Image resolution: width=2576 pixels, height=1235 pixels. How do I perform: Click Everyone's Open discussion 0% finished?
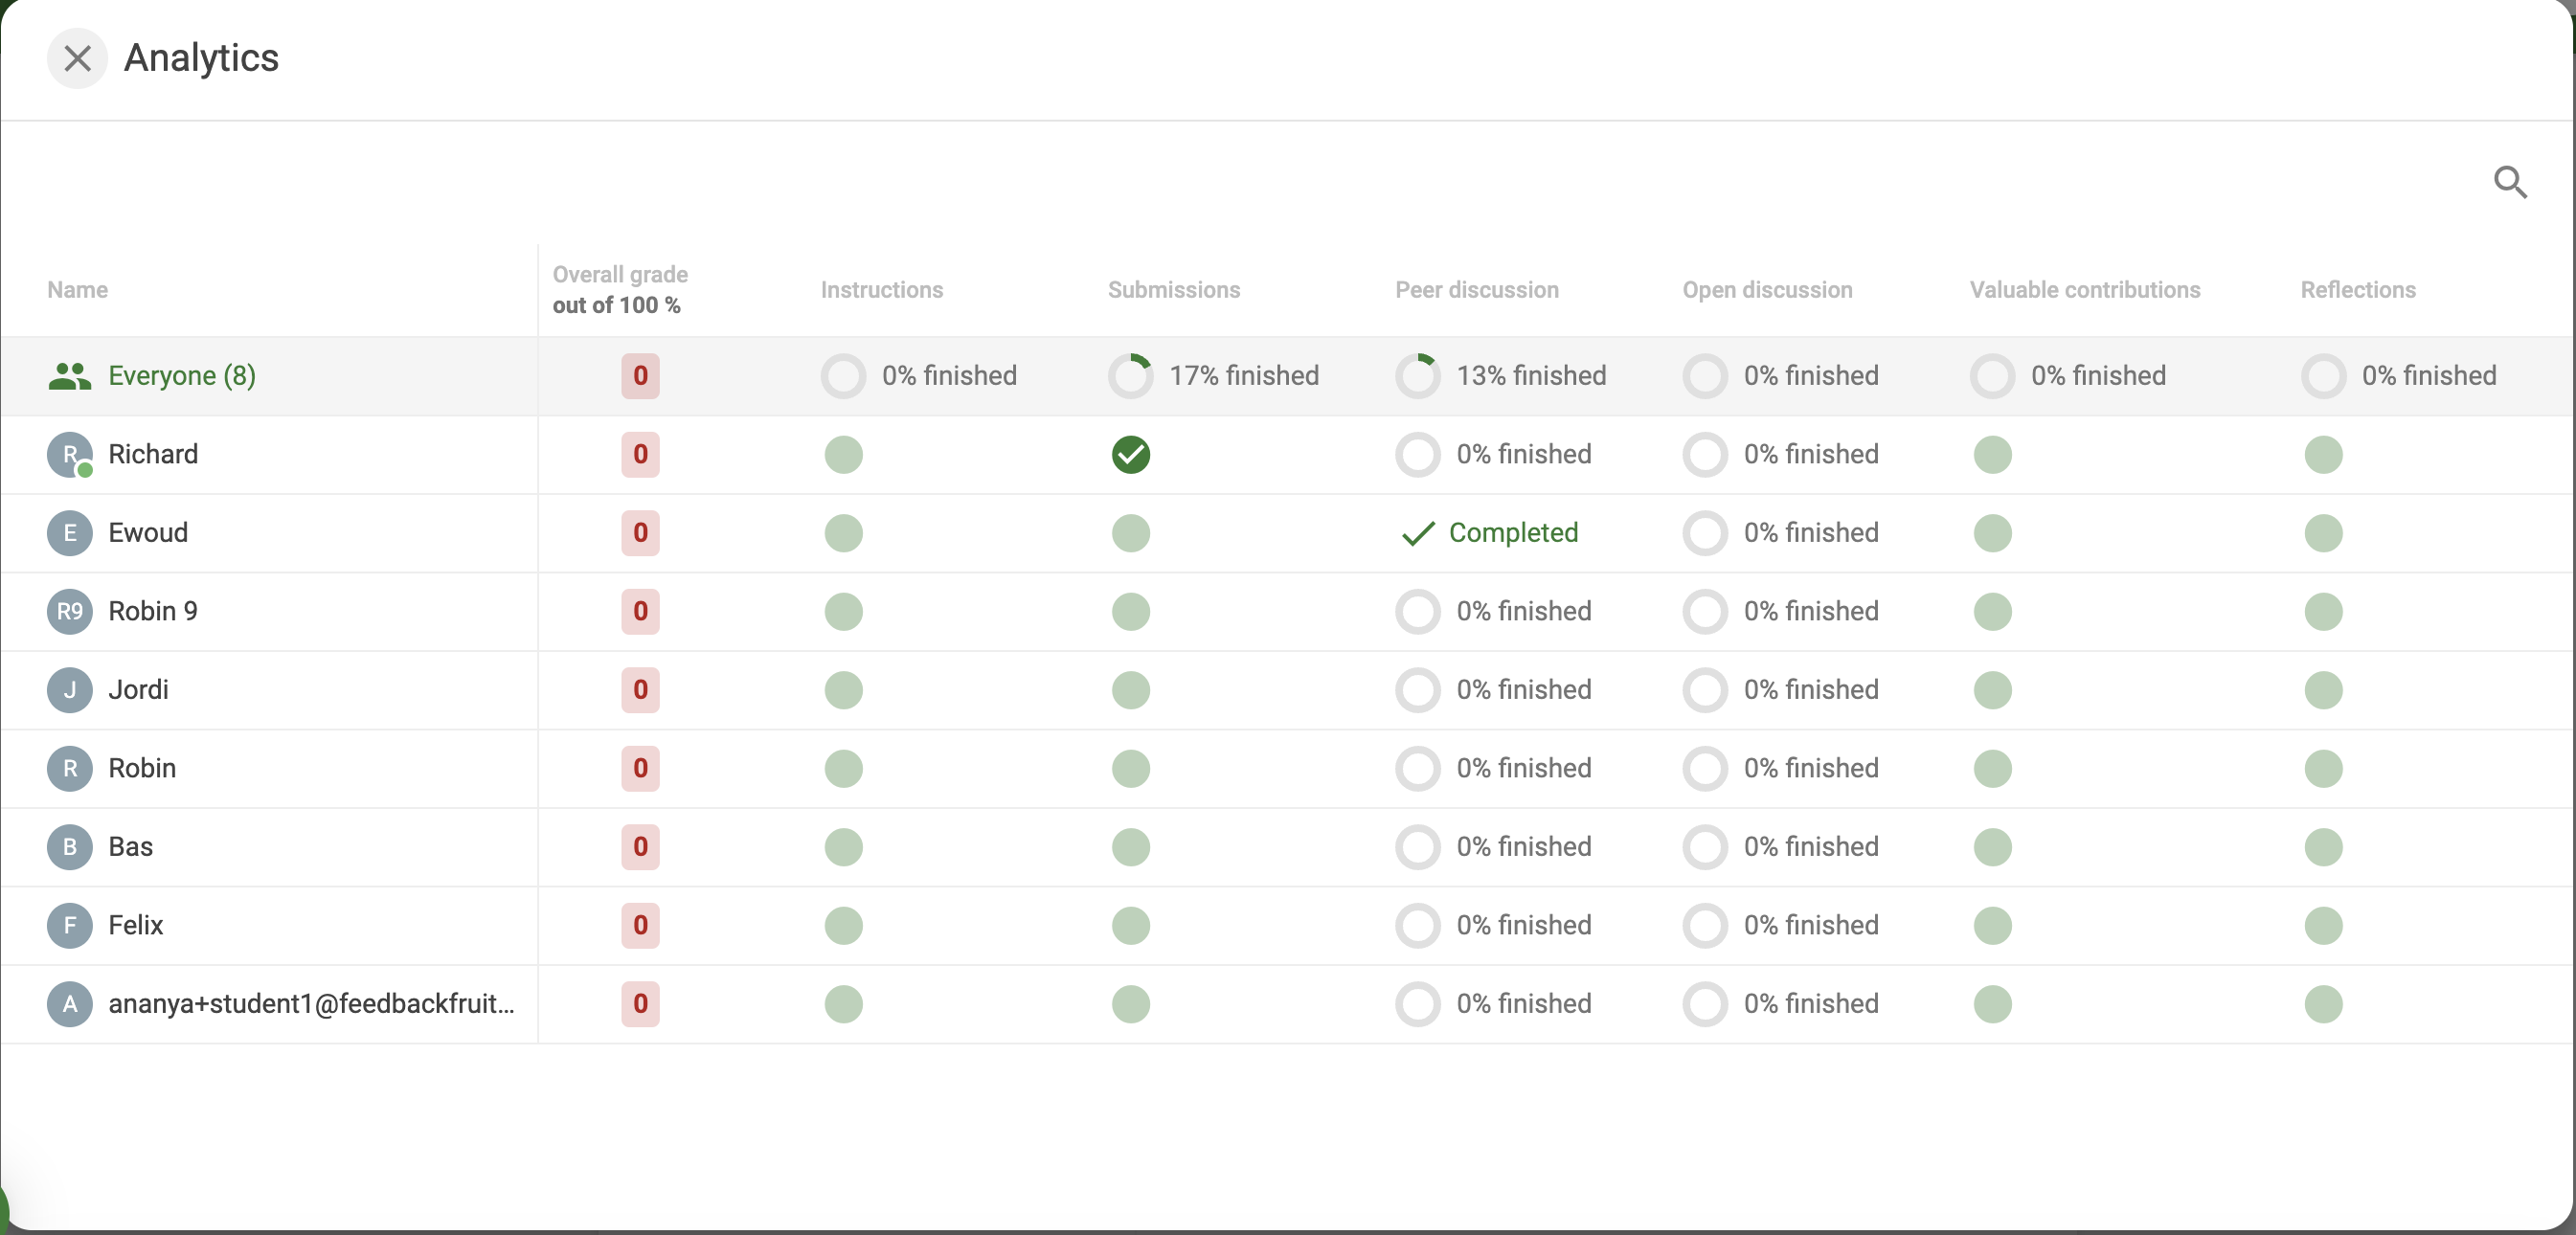tap(1781, 376)
